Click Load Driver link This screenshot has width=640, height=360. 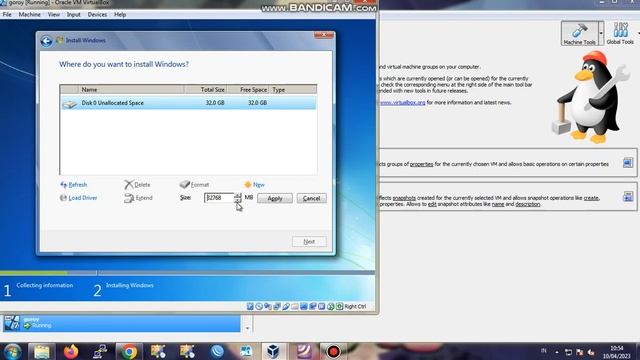pos(78,198)
